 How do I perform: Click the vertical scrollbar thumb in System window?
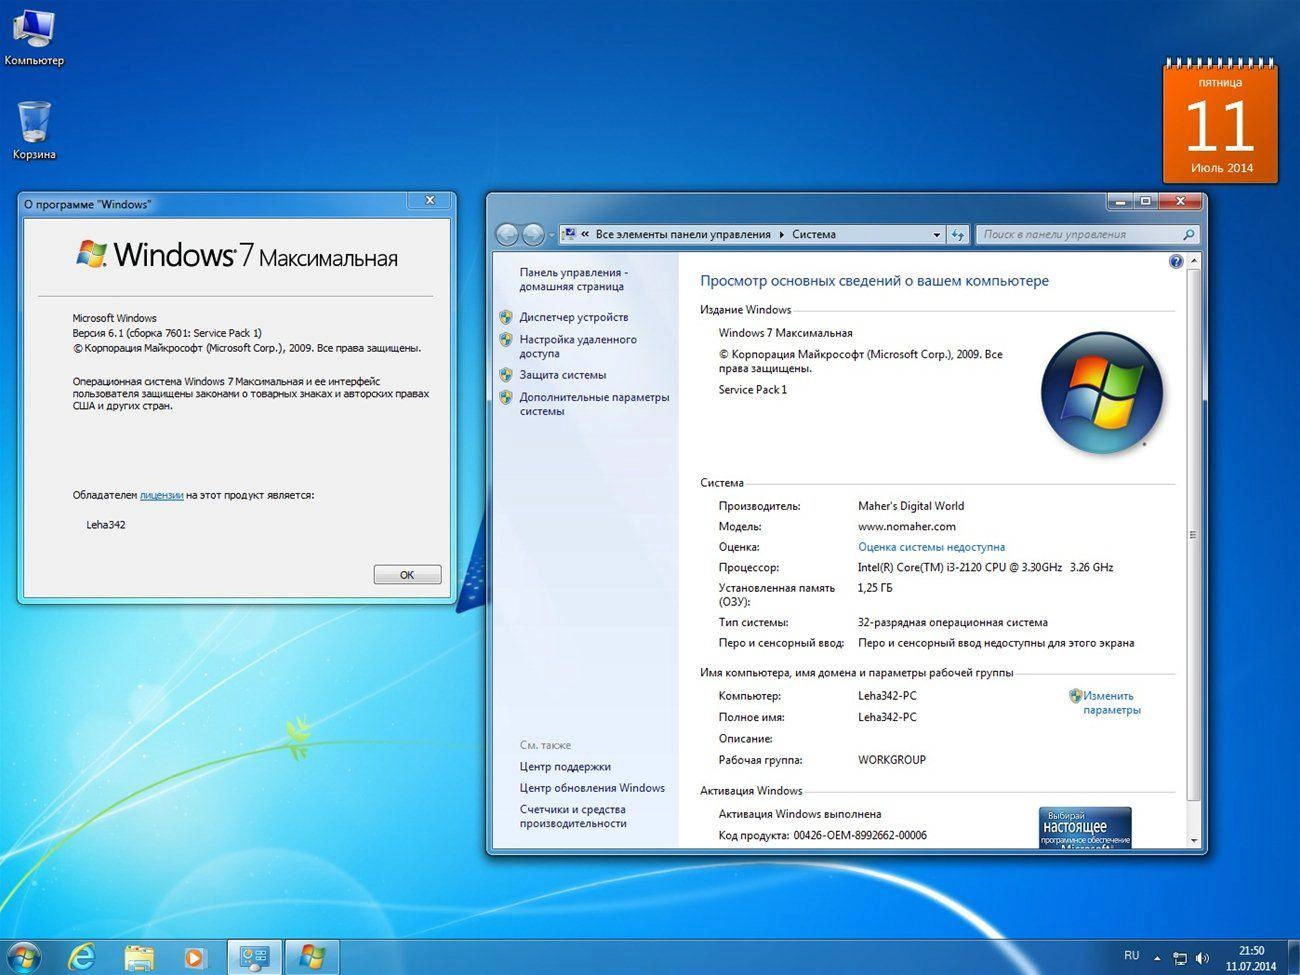pyautogui.click(x=1193, y=535)
